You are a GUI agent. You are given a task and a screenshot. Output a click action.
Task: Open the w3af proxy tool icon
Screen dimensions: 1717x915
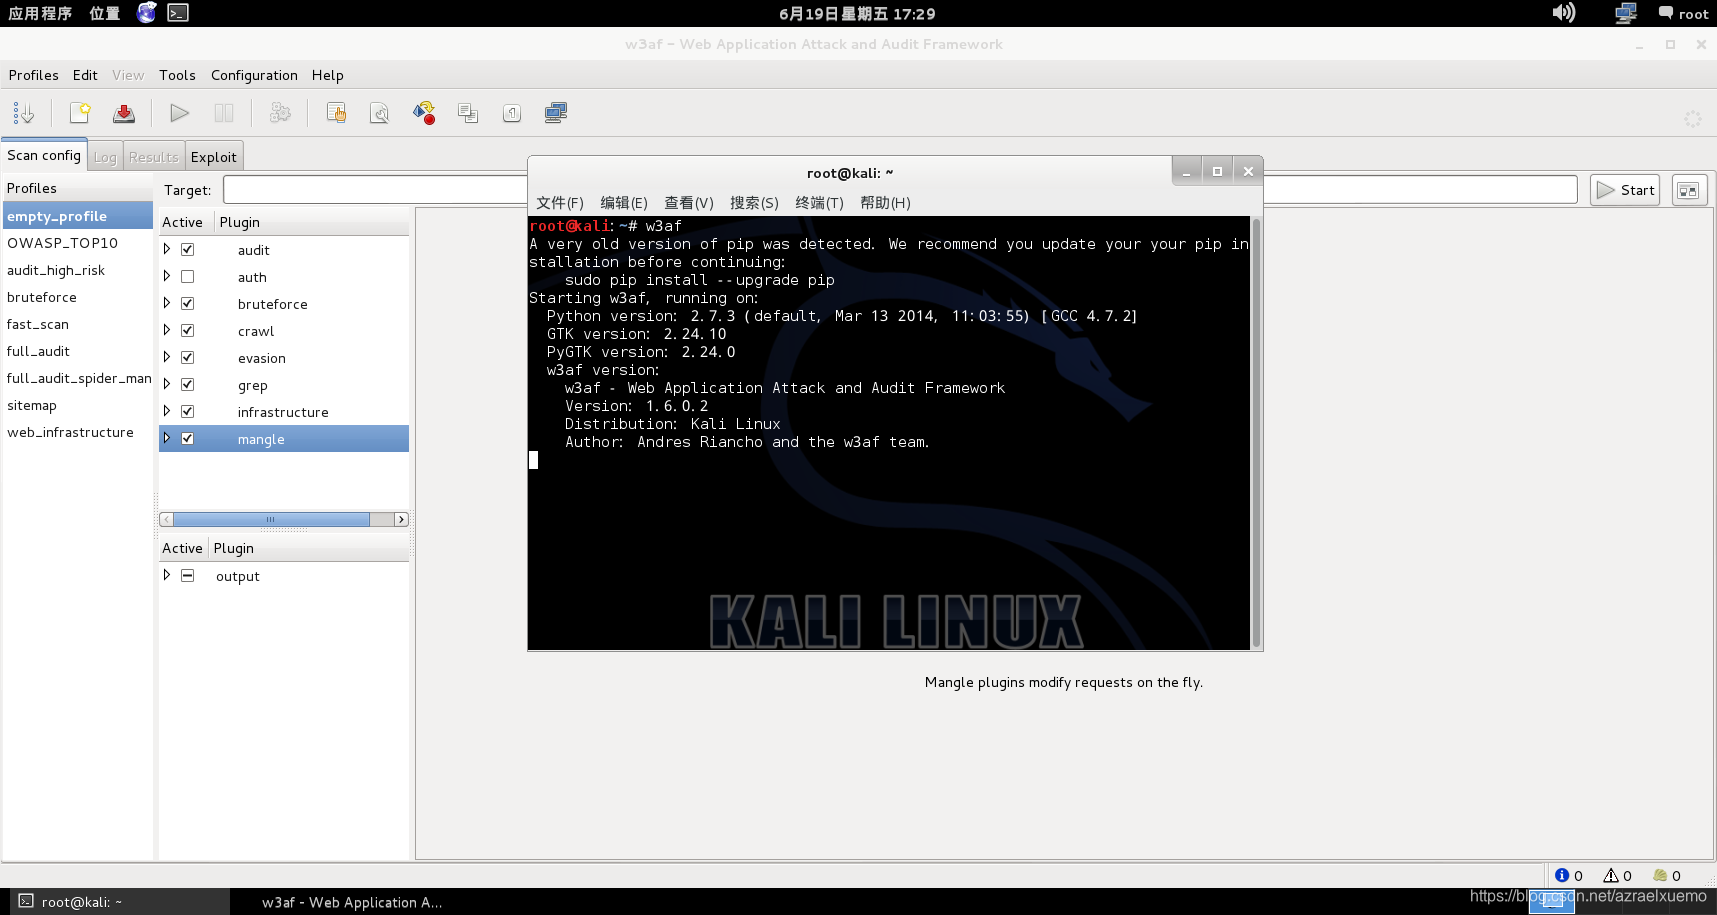click(556, 113)
